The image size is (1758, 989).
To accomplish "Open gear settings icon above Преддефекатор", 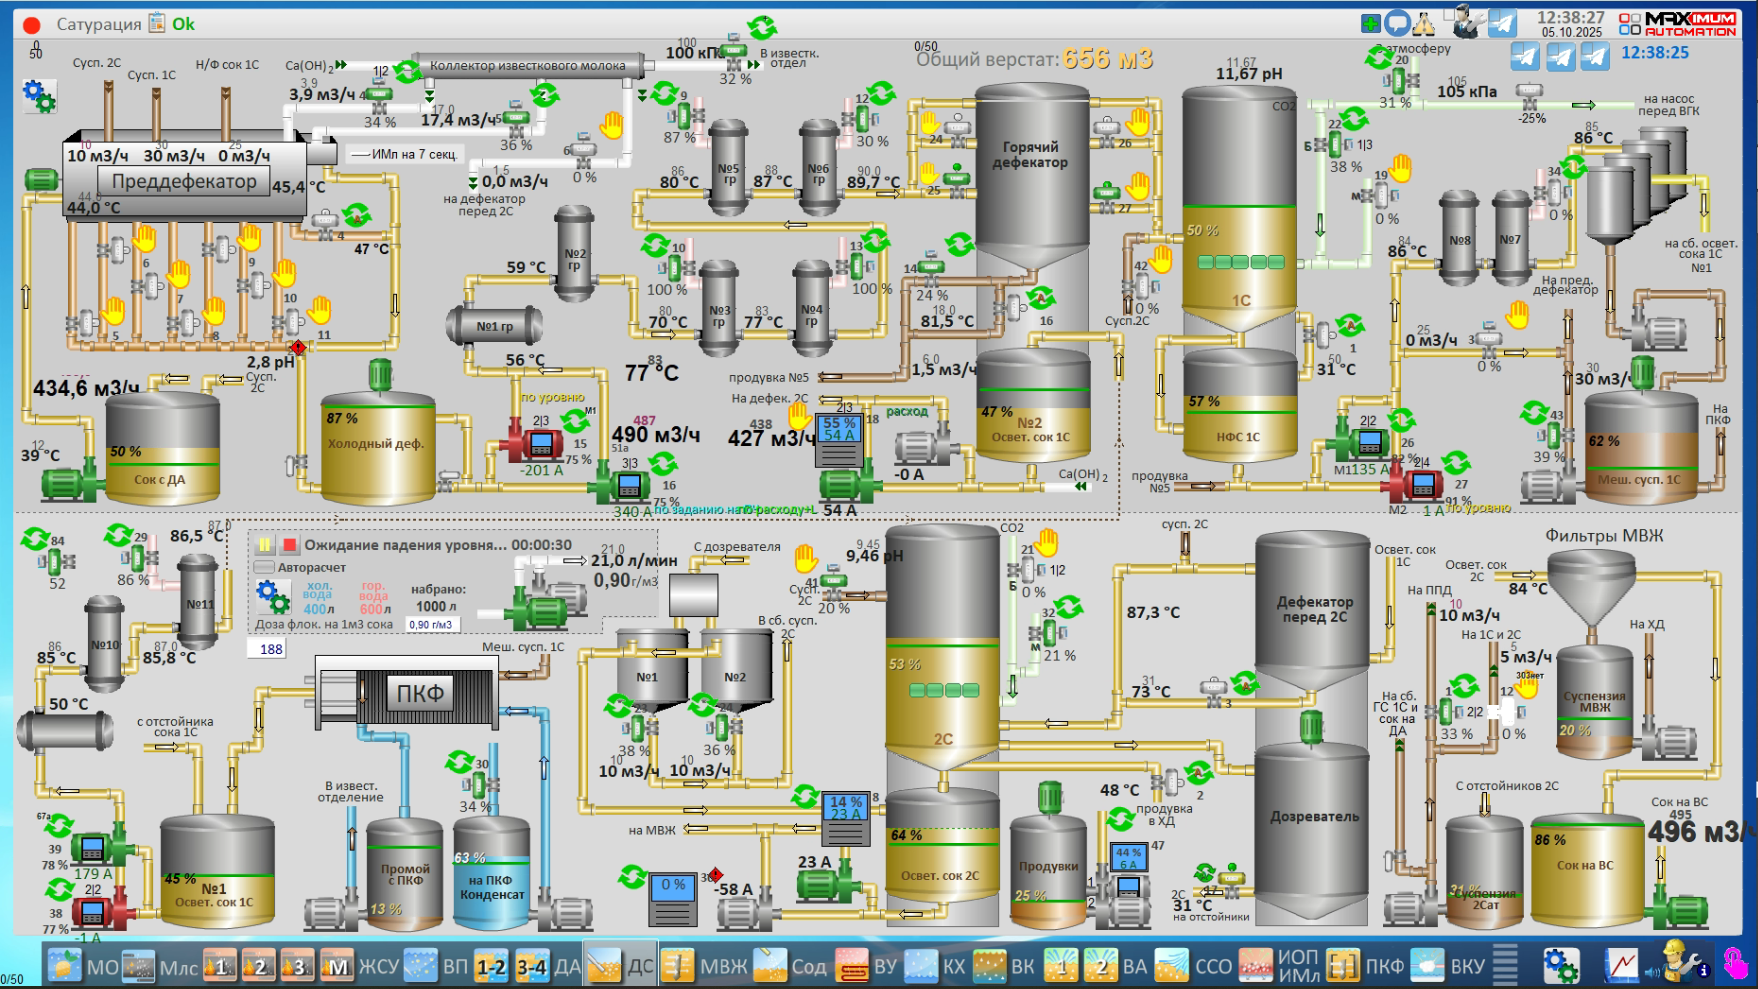I will 39,96.
